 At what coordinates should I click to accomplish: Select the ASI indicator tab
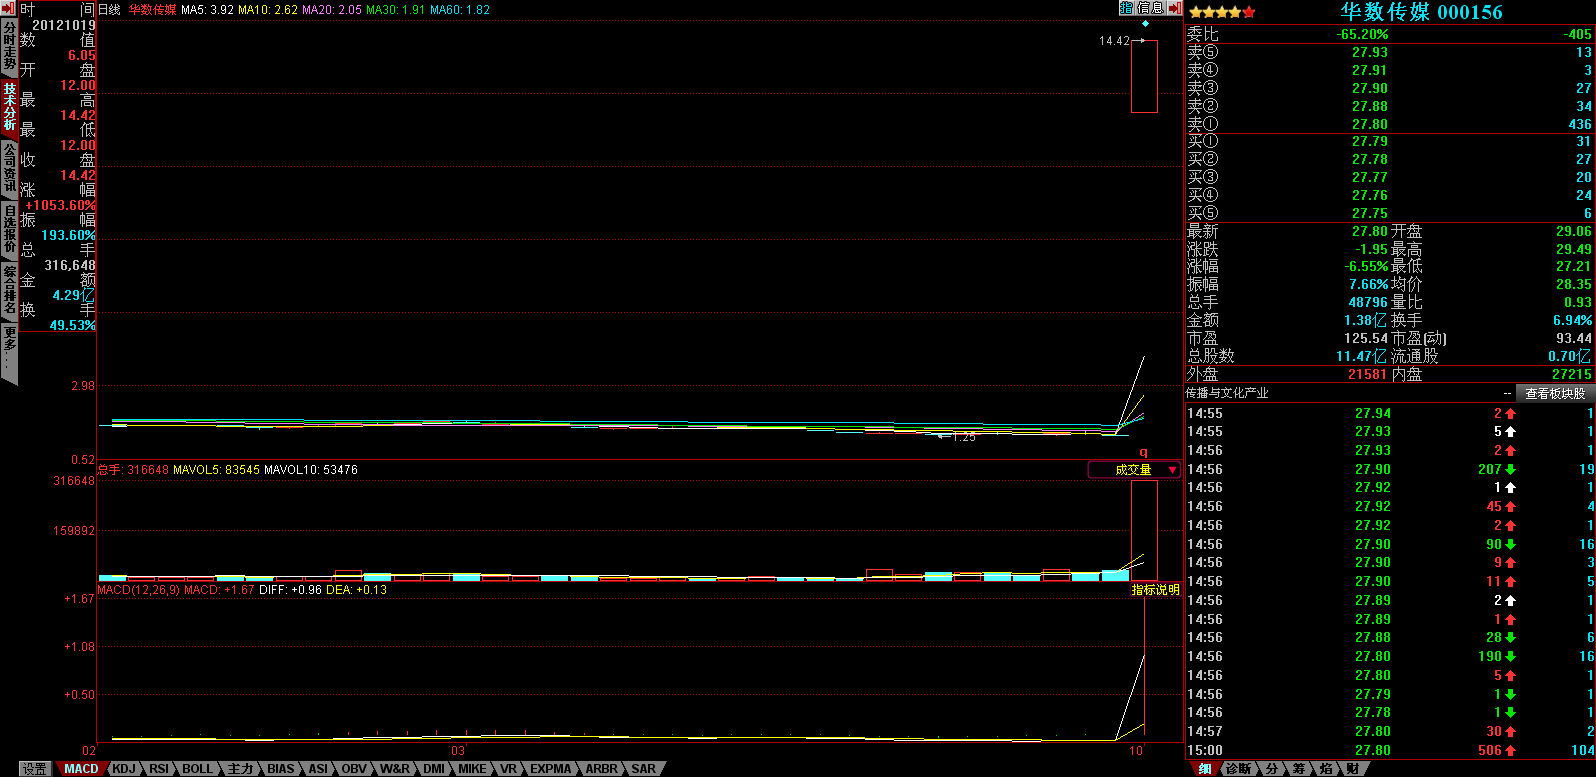(x=318, y=769)
